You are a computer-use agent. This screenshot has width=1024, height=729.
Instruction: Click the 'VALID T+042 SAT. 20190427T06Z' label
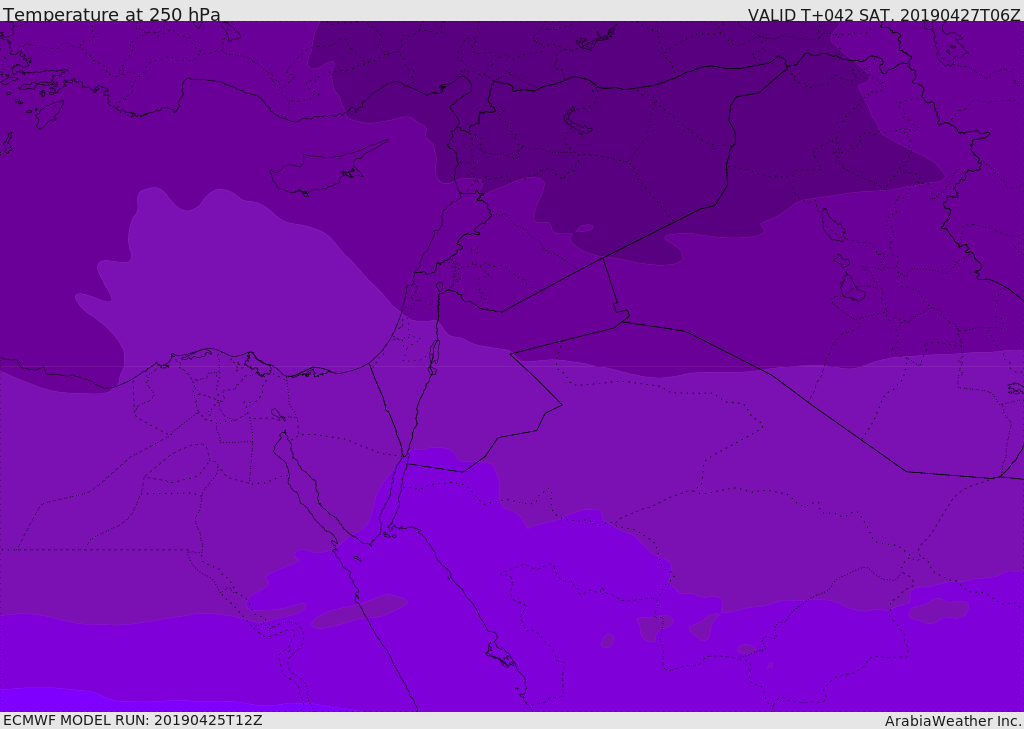[x=884, y=14]
